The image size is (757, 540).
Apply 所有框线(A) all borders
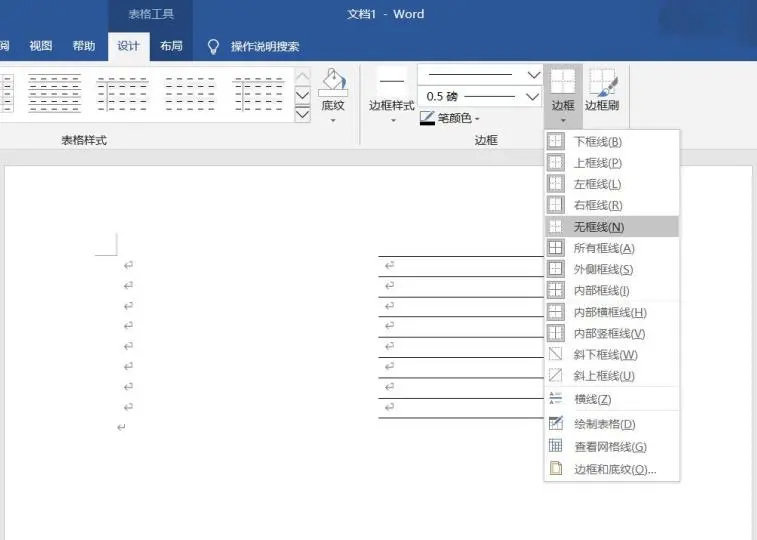pyautogui.click(x=612, y=248)
